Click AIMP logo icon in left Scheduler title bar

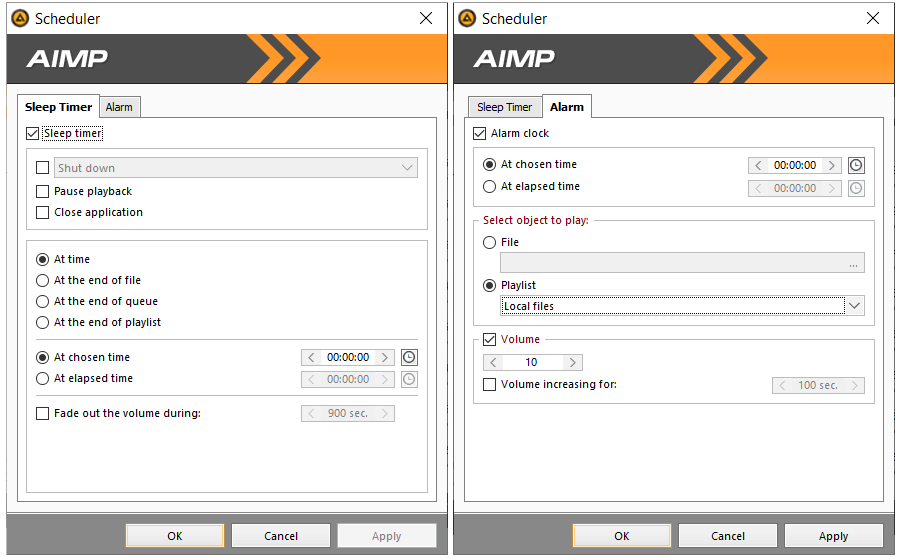coord(20,18)
